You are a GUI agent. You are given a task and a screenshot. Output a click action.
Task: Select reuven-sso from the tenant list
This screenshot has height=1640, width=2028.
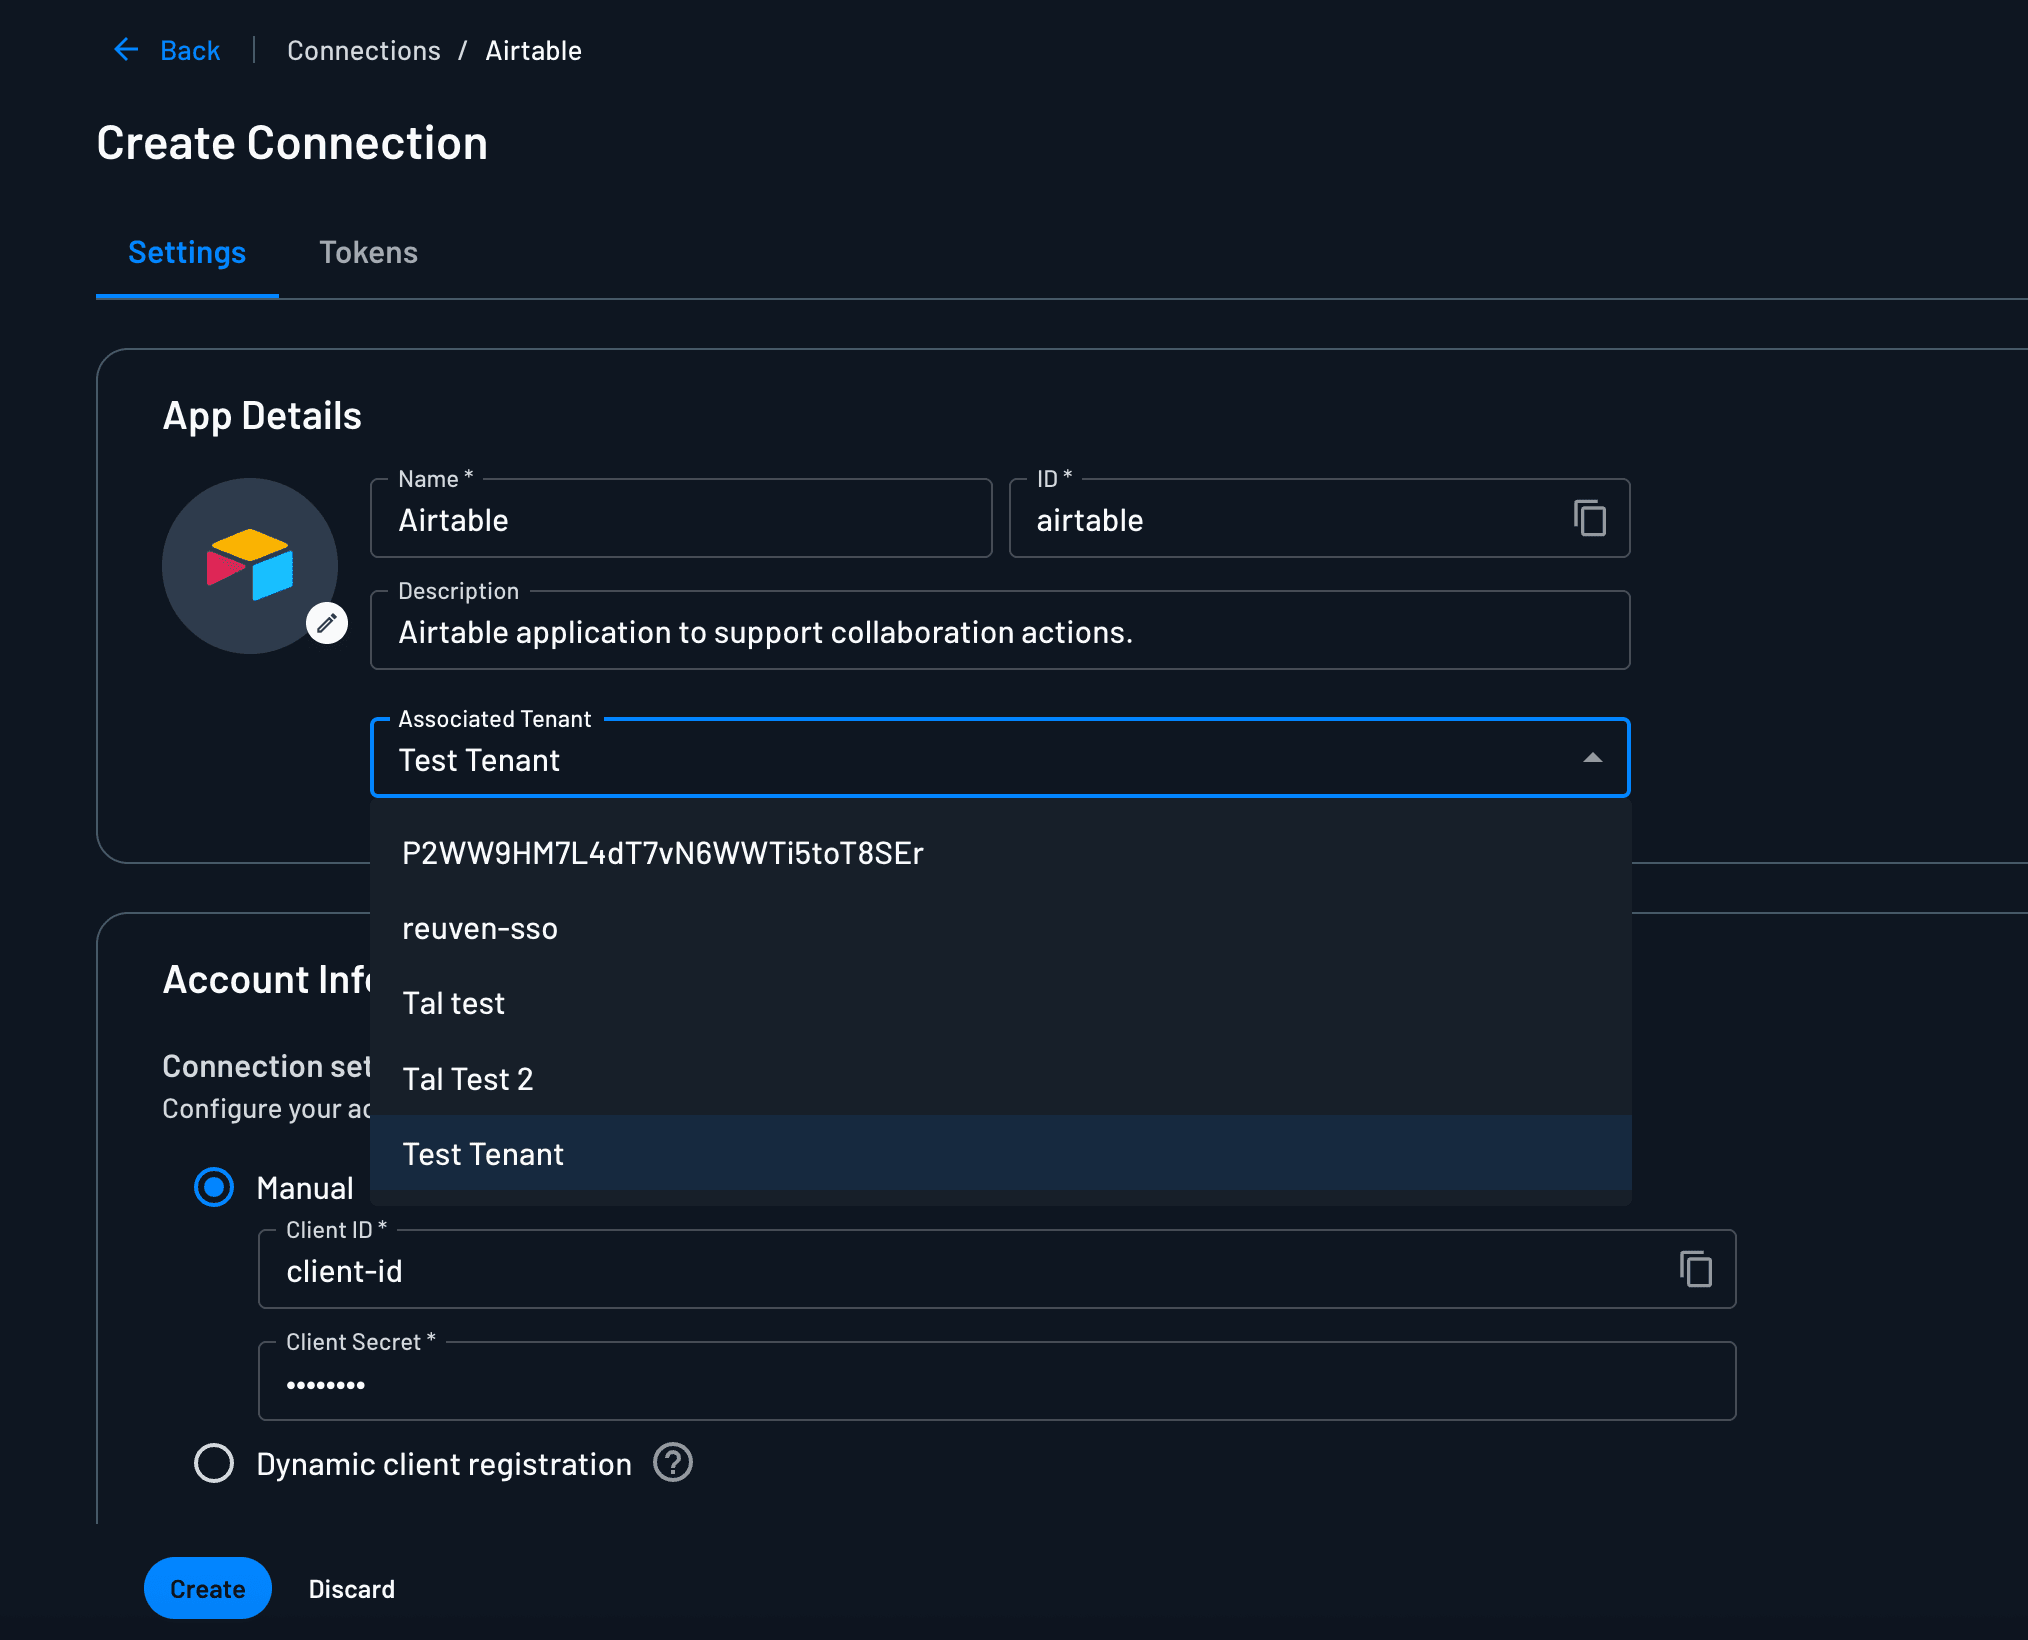pos(480,928)
